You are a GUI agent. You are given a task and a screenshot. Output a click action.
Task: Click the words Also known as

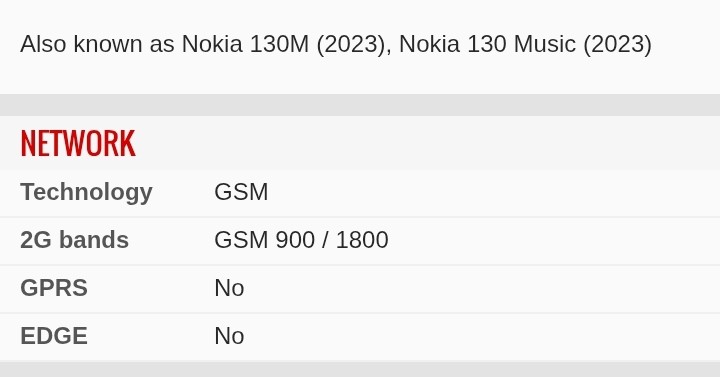(97, 44)
